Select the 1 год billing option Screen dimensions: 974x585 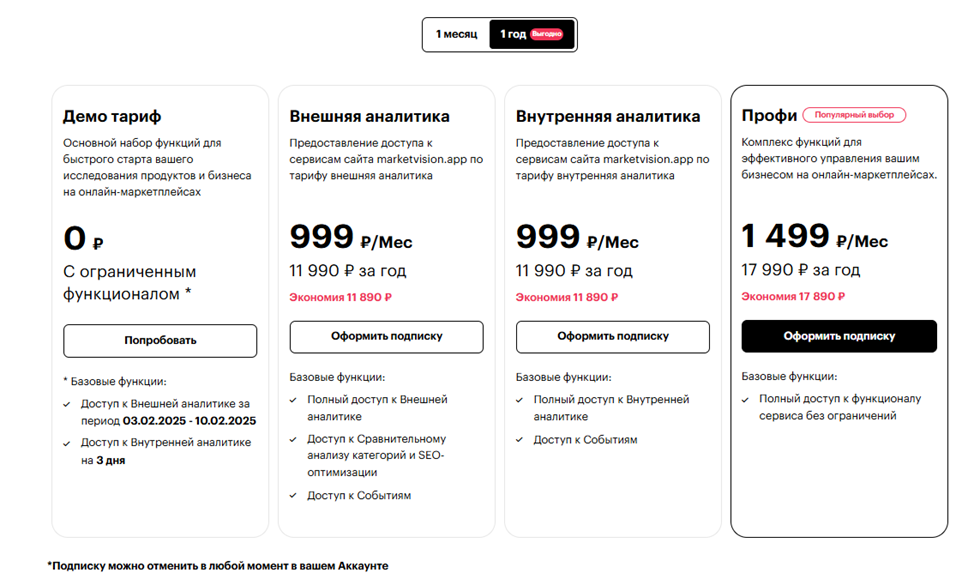point(513,34)
